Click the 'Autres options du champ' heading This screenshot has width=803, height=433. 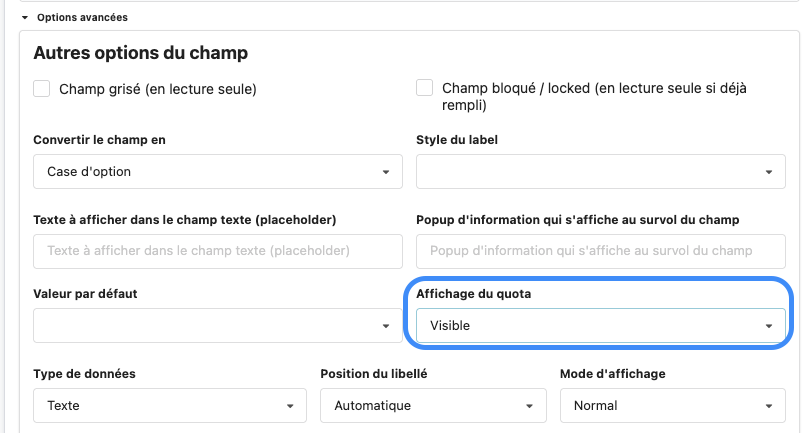click(140, 52)
